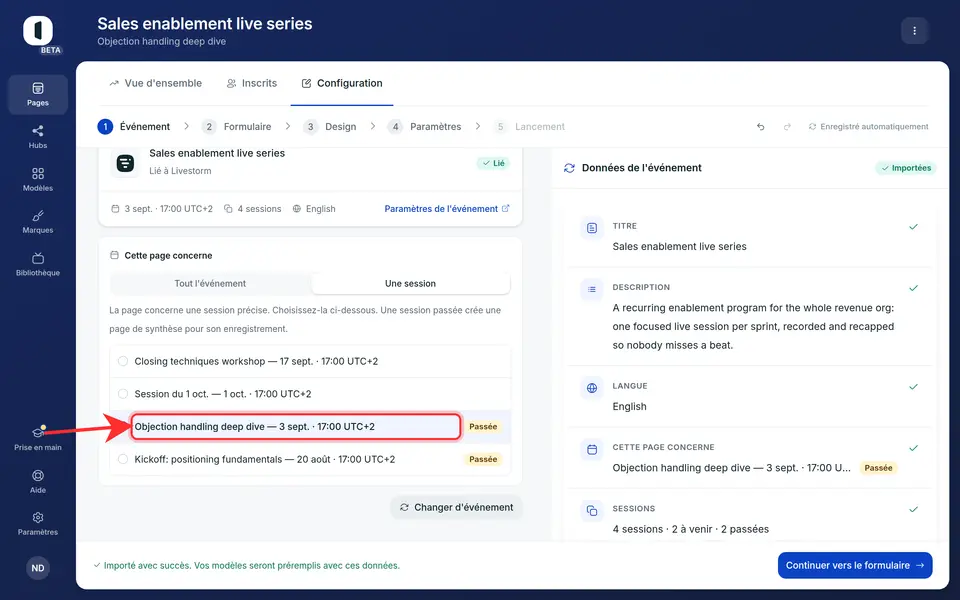Click the redo arrow icon
The image size is (960, 600).
click(787, 127)
